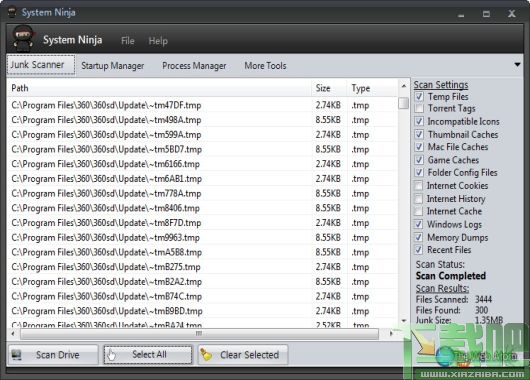
Task: Click the Clear Selected button
Action: (x=243, y=355)
